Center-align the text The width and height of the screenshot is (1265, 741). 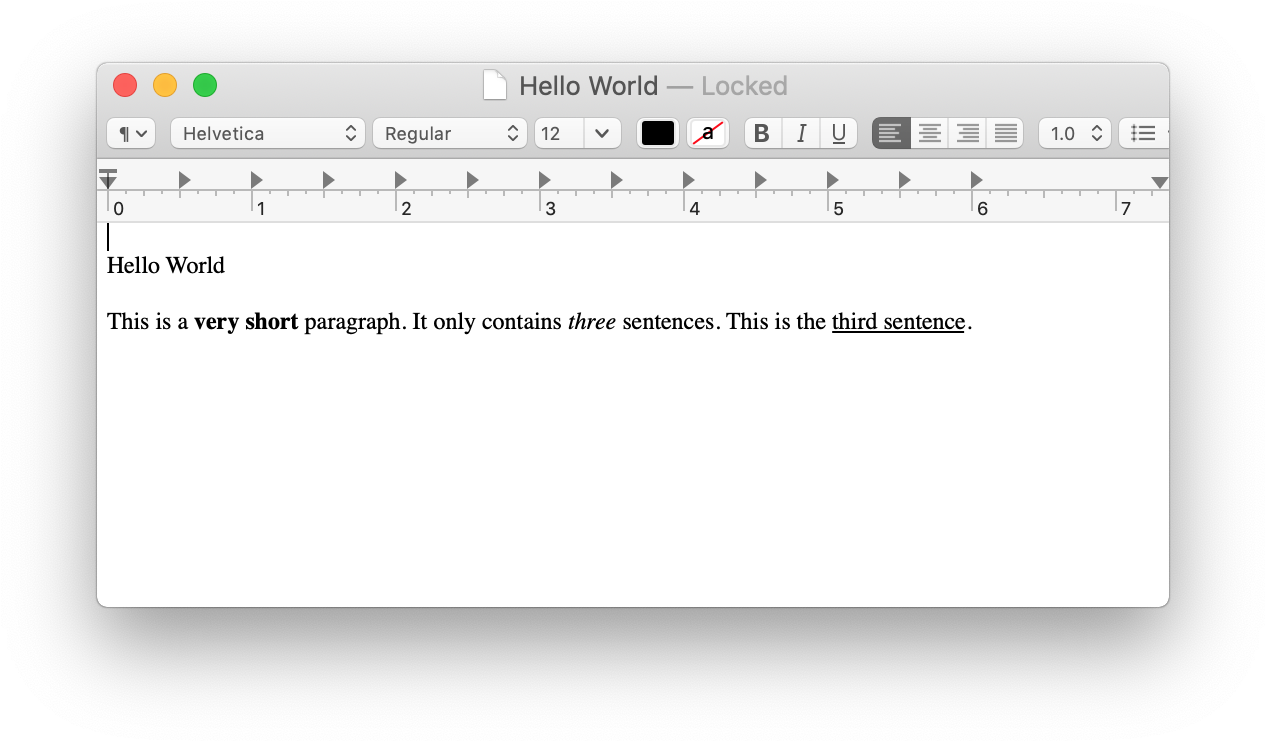click(929, 133)
